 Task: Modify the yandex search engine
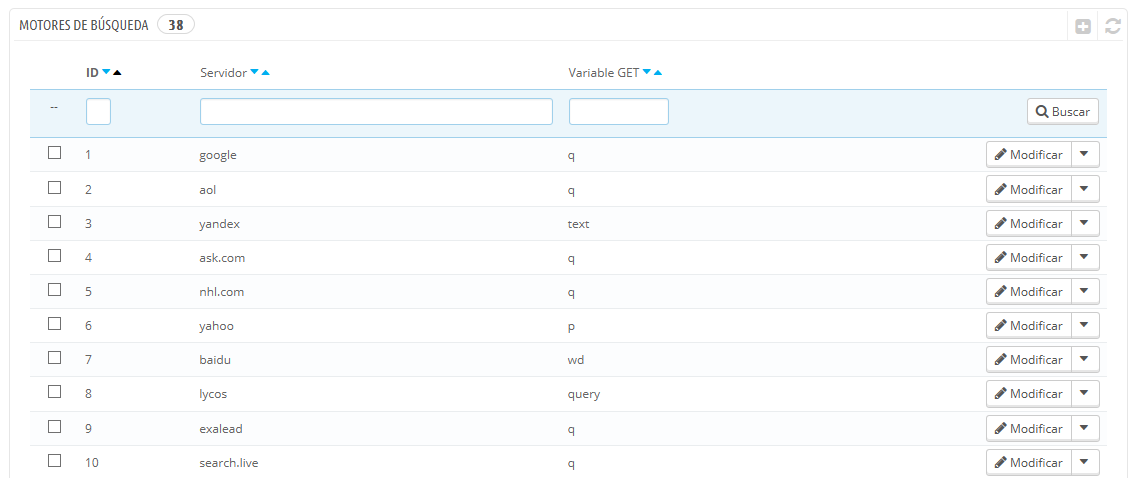[1028, 223]
